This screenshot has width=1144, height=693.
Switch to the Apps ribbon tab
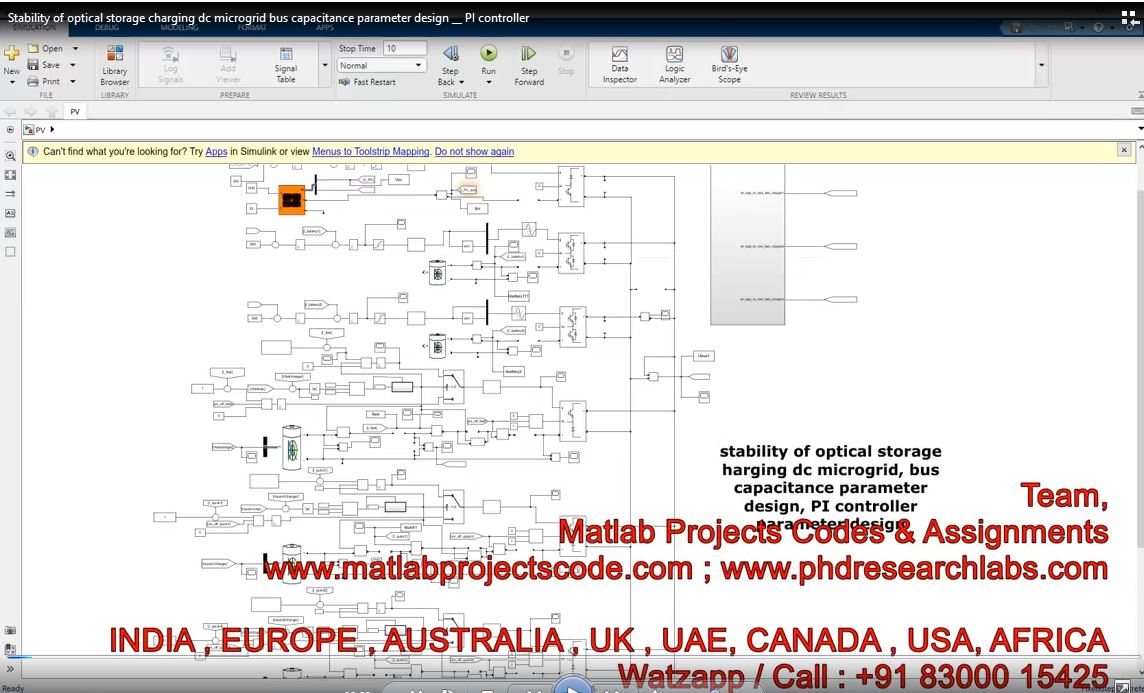[325, 28]
